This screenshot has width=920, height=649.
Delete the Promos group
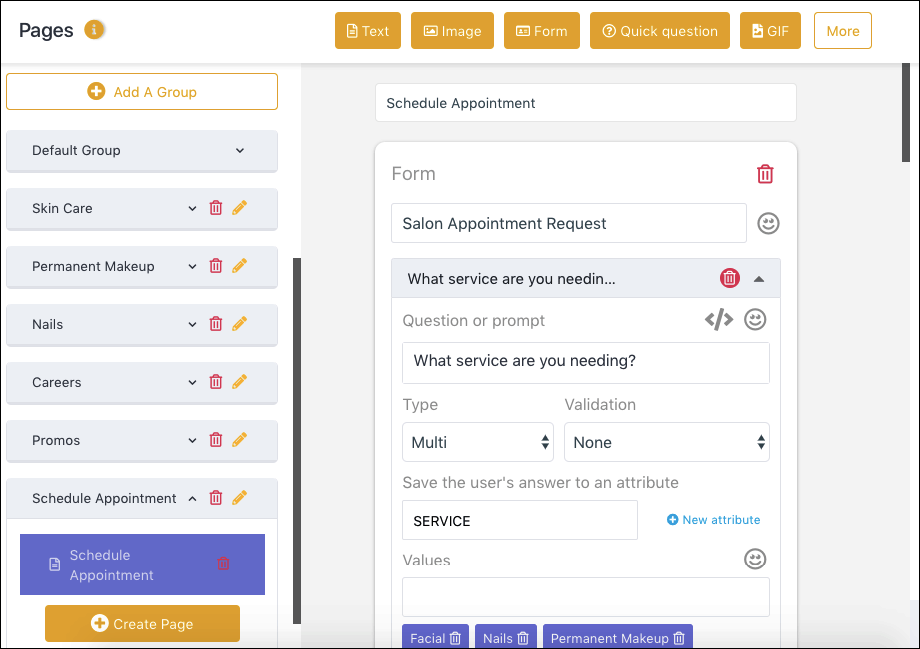[216, 440]
